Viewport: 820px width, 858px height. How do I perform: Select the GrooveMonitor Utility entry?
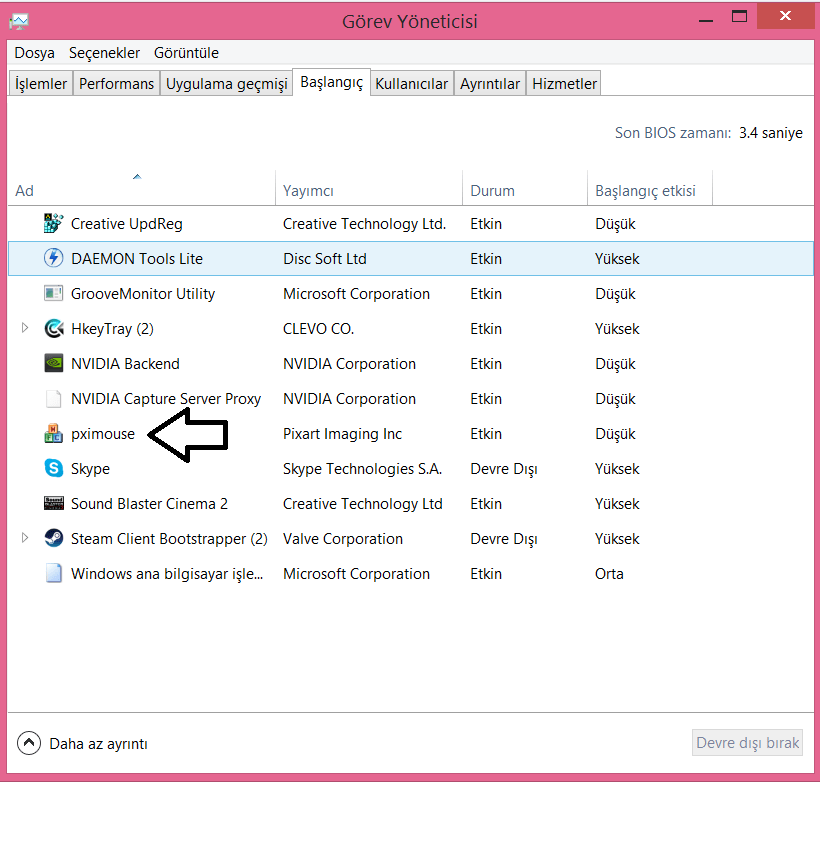[x=143, y=294]
